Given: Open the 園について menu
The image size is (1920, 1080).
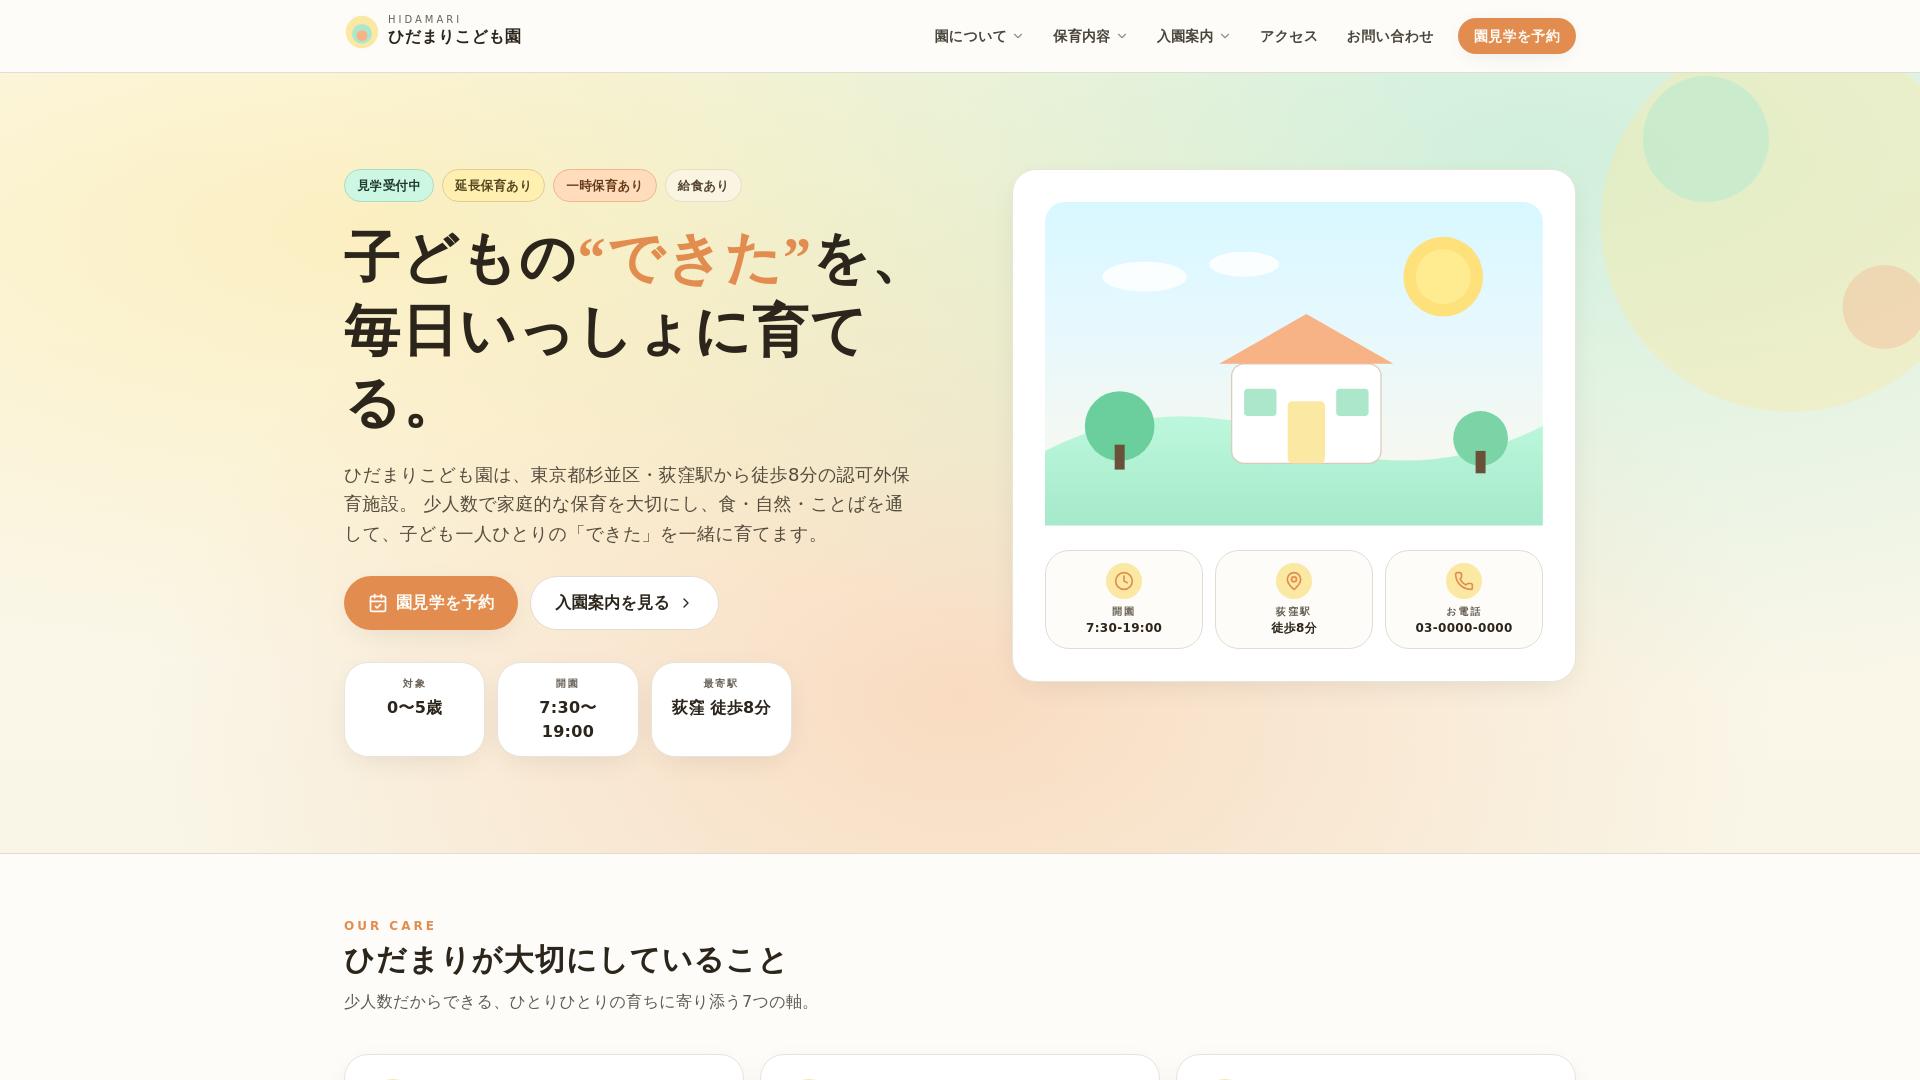Looking at the screenshot, I should 979,36.
